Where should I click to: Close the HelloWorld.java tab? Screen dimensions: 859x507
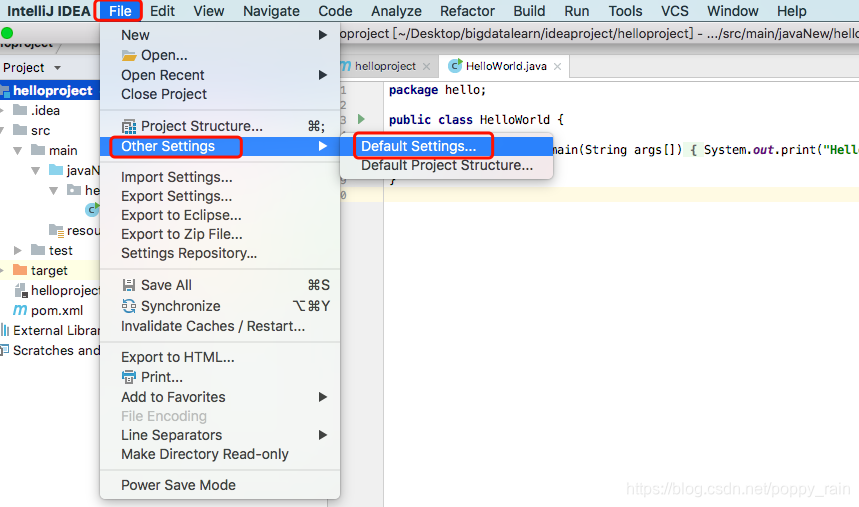tap(557, 67)
